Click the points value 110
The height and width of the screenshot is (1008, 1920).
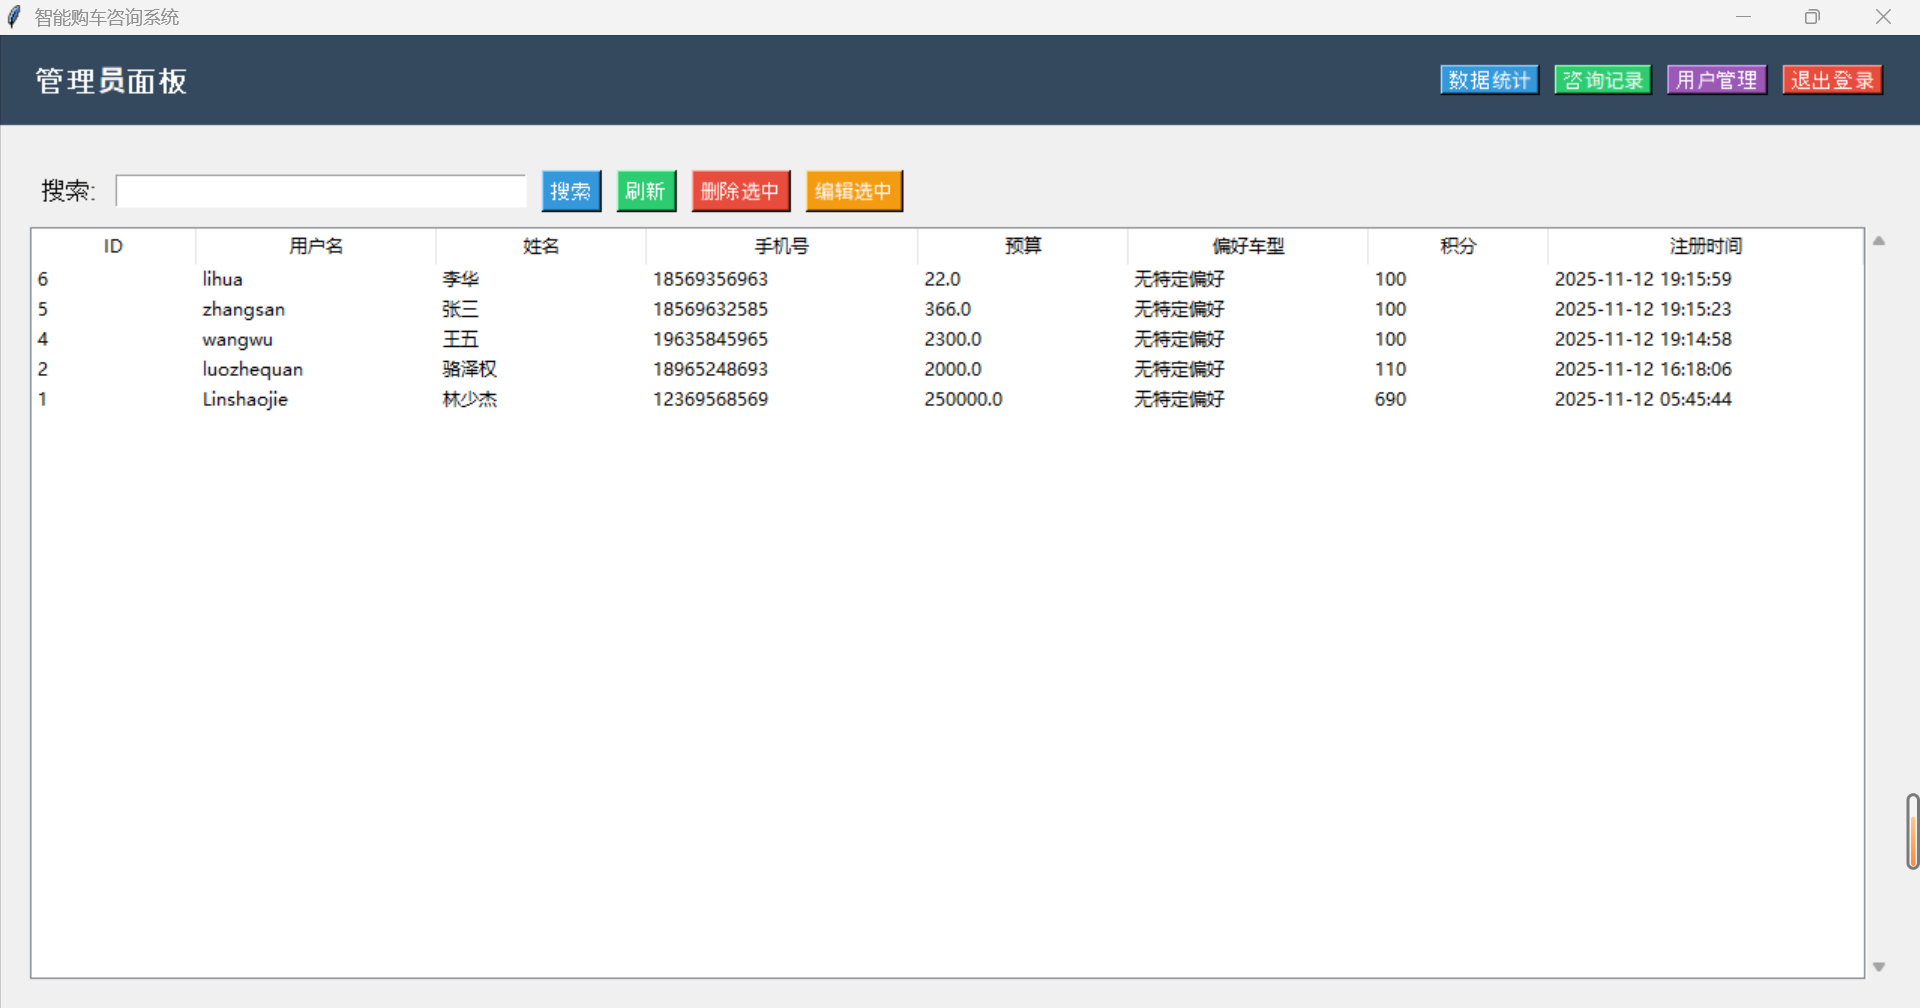1390,369
